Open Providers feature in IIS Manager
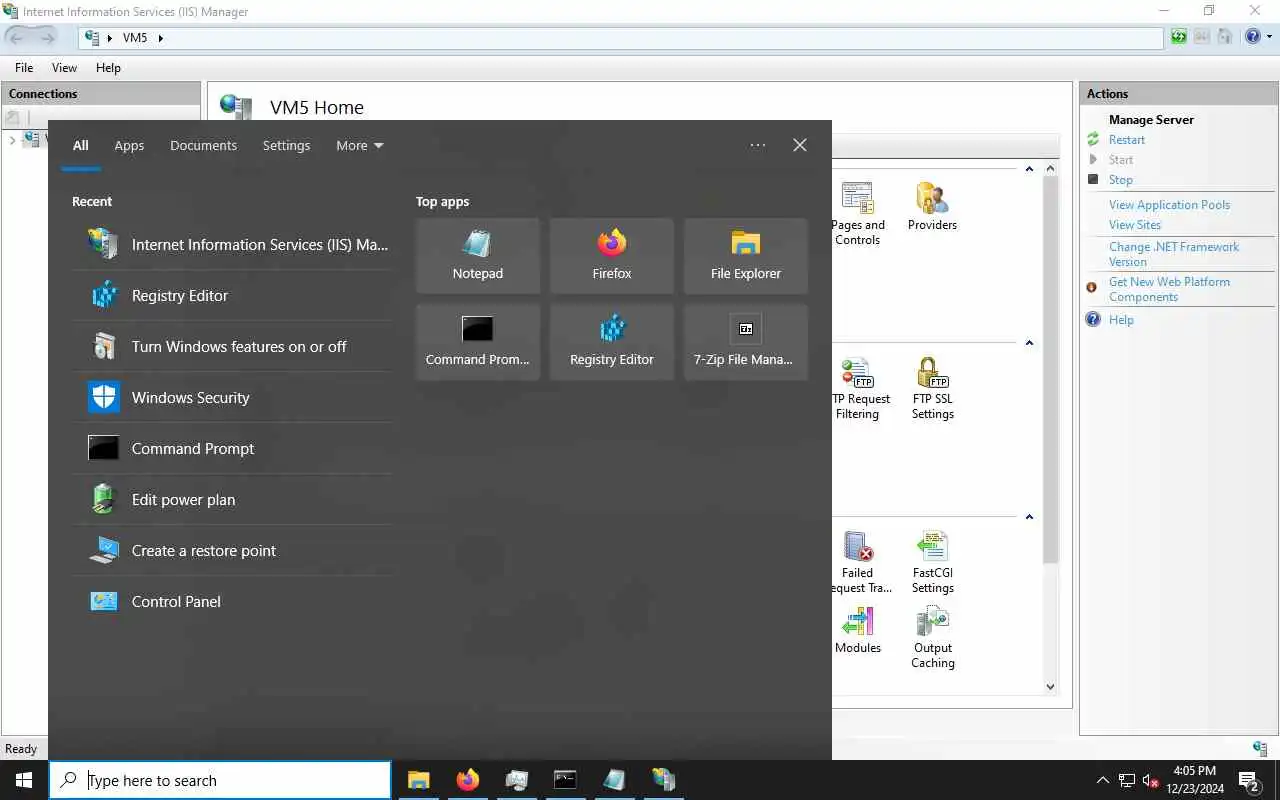The image size is (1280, 800). 932,207
